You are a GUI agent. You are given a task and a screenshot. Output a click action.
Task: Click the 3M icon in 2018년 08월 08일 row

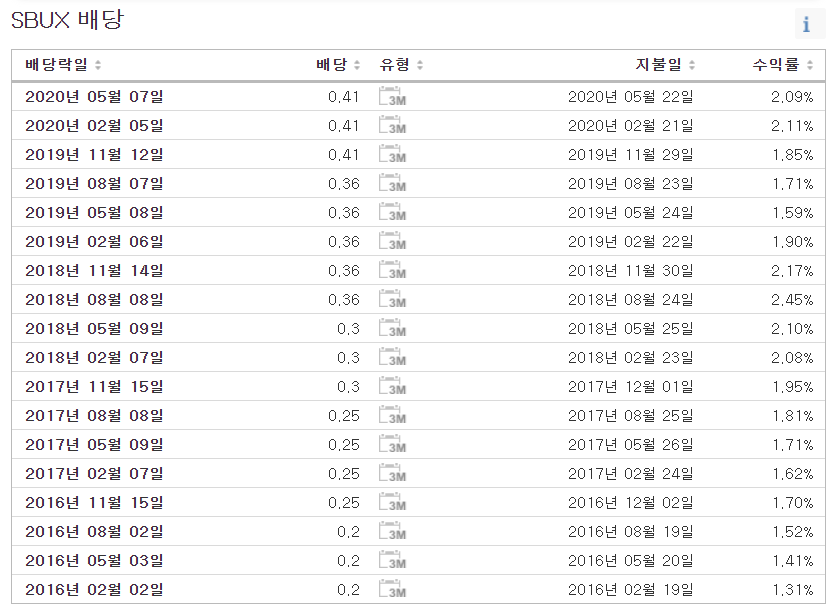pyautogui.click(x=392, y=299)
